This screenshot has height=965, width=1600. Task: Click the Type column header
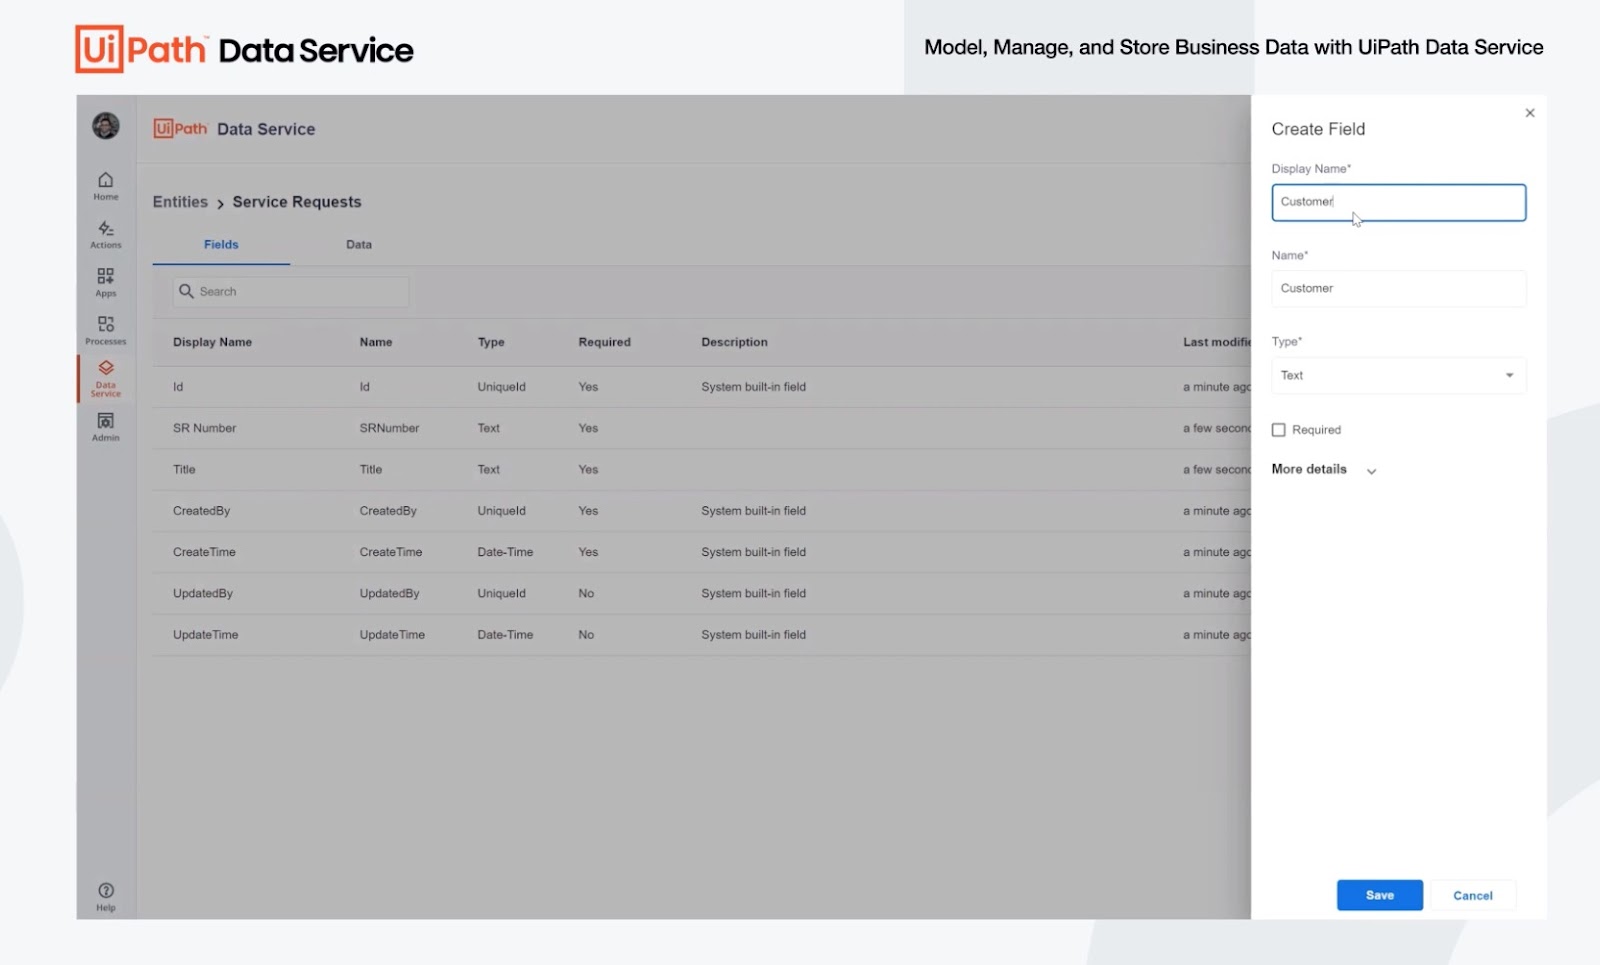[x=491, y=342]
